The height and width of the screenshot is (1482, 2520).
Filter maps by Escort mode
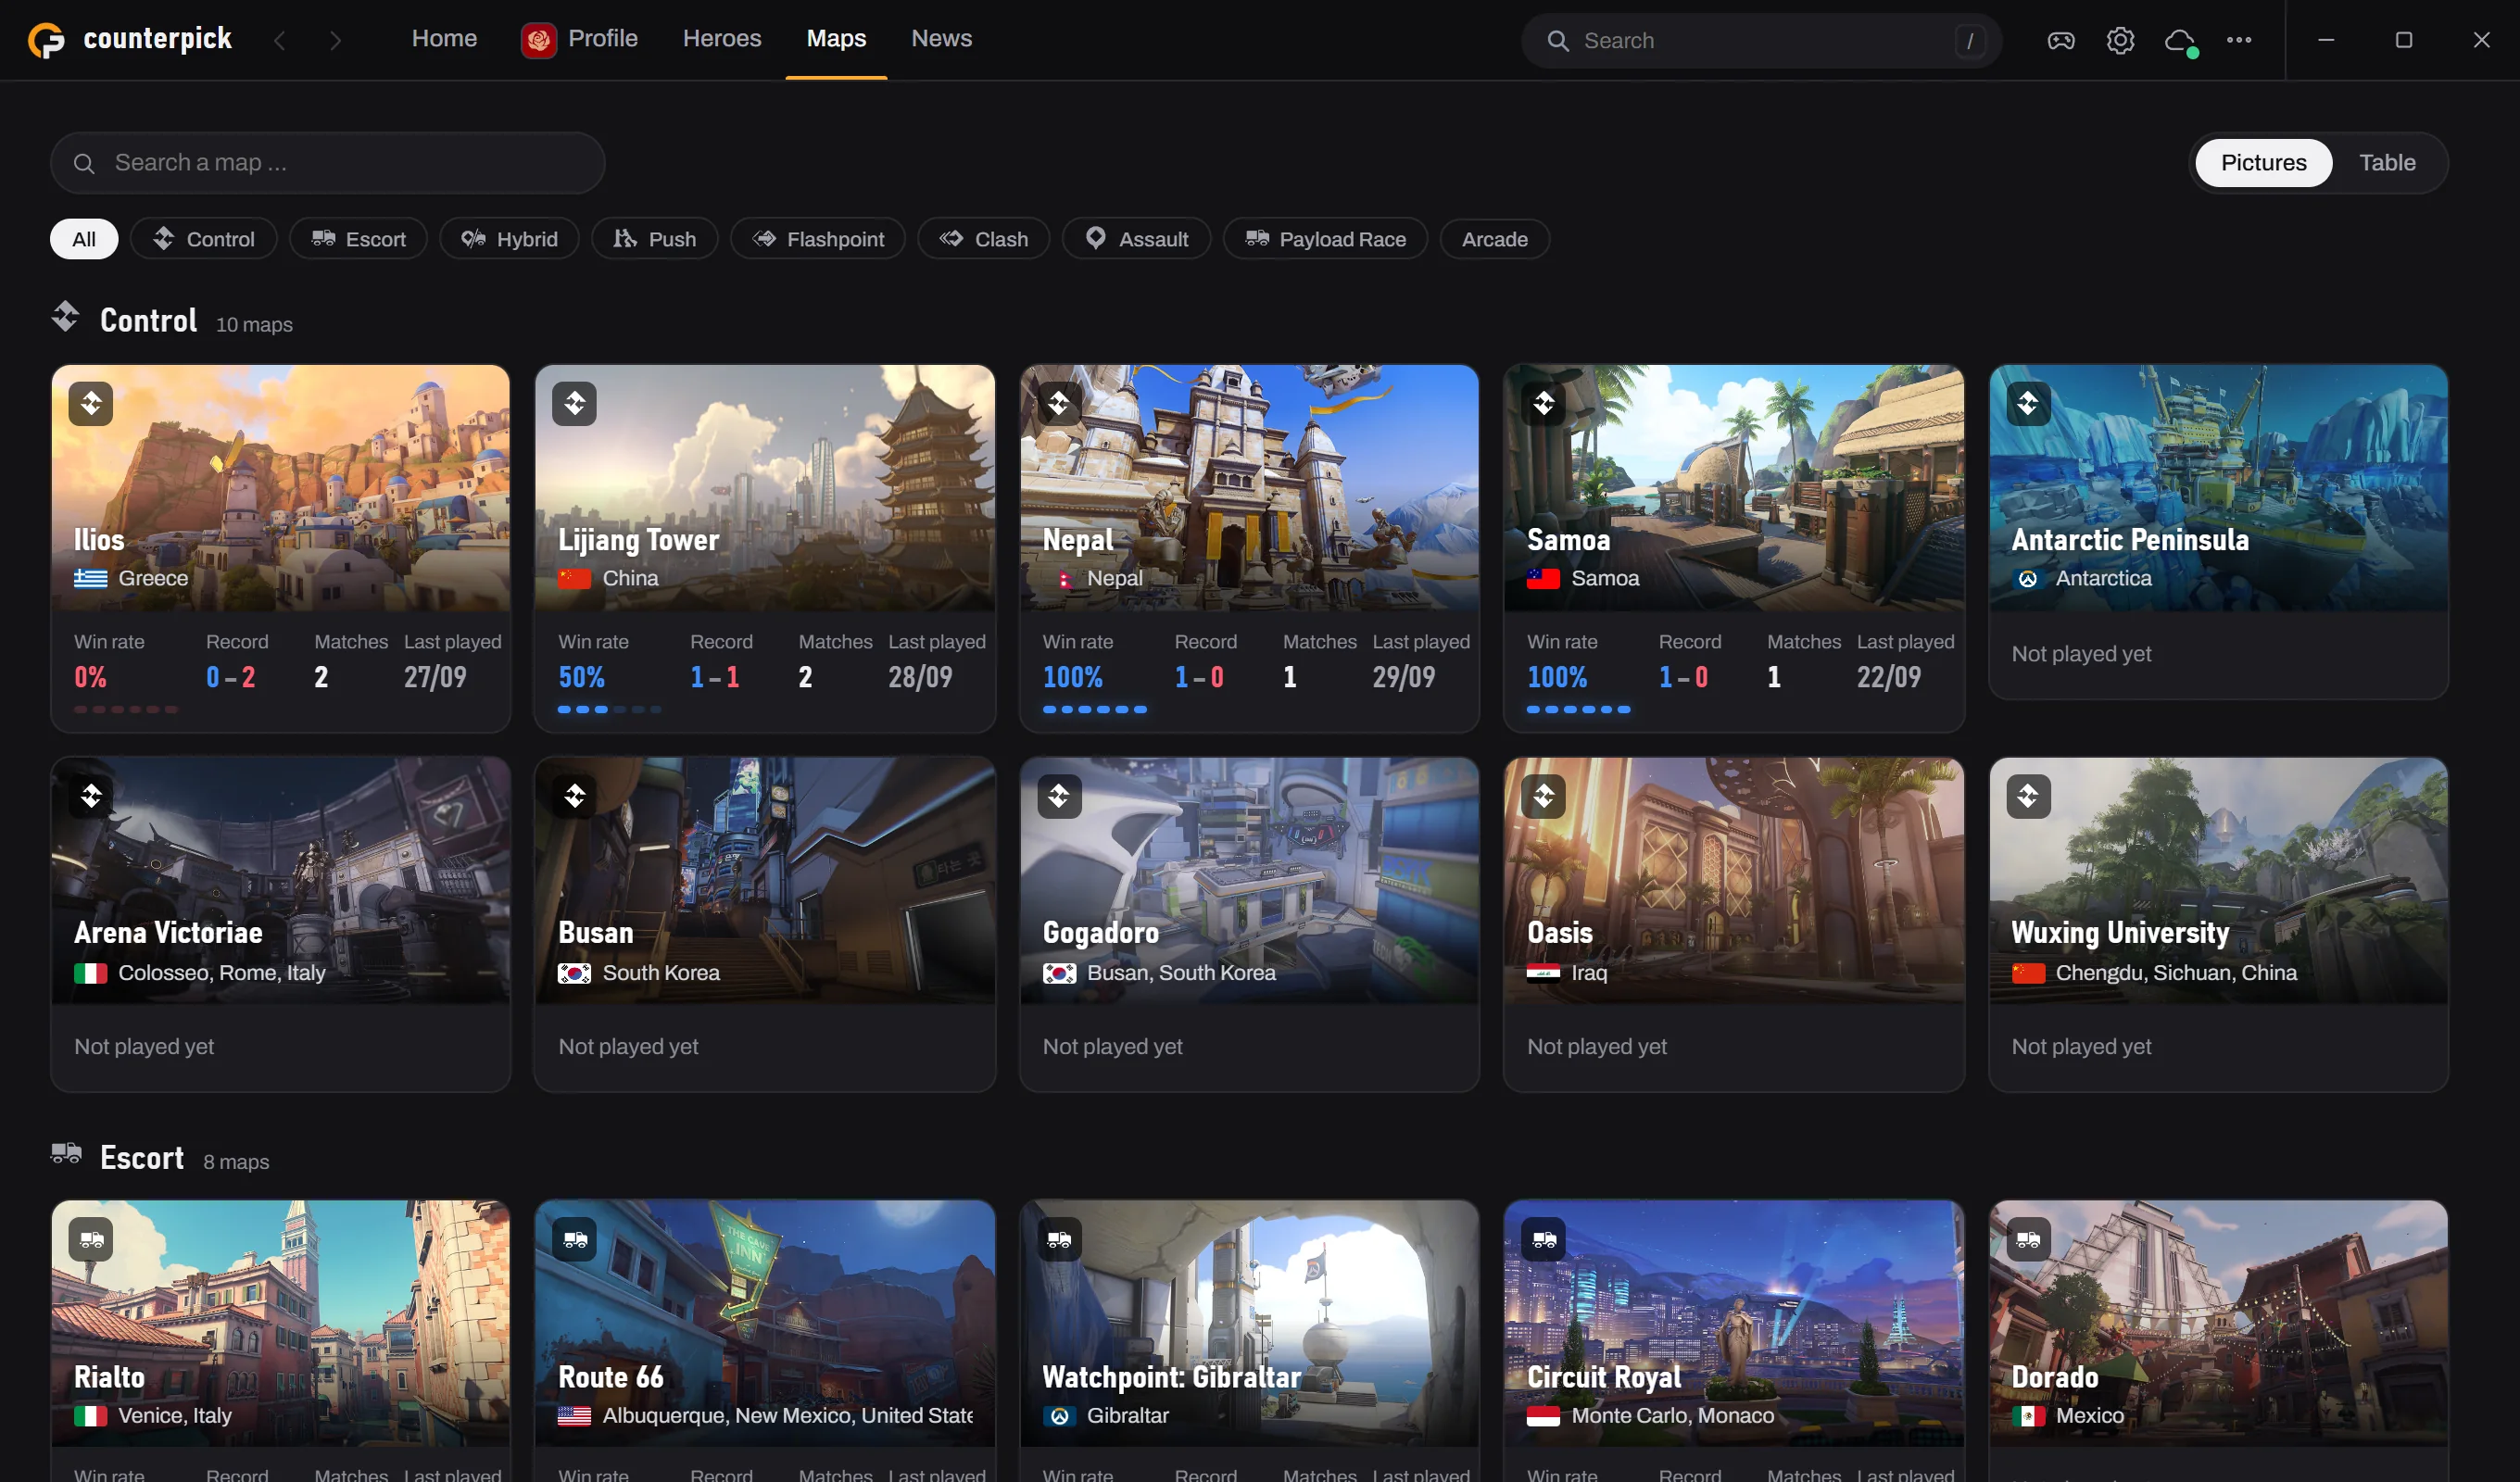click(x=358, y=239)
